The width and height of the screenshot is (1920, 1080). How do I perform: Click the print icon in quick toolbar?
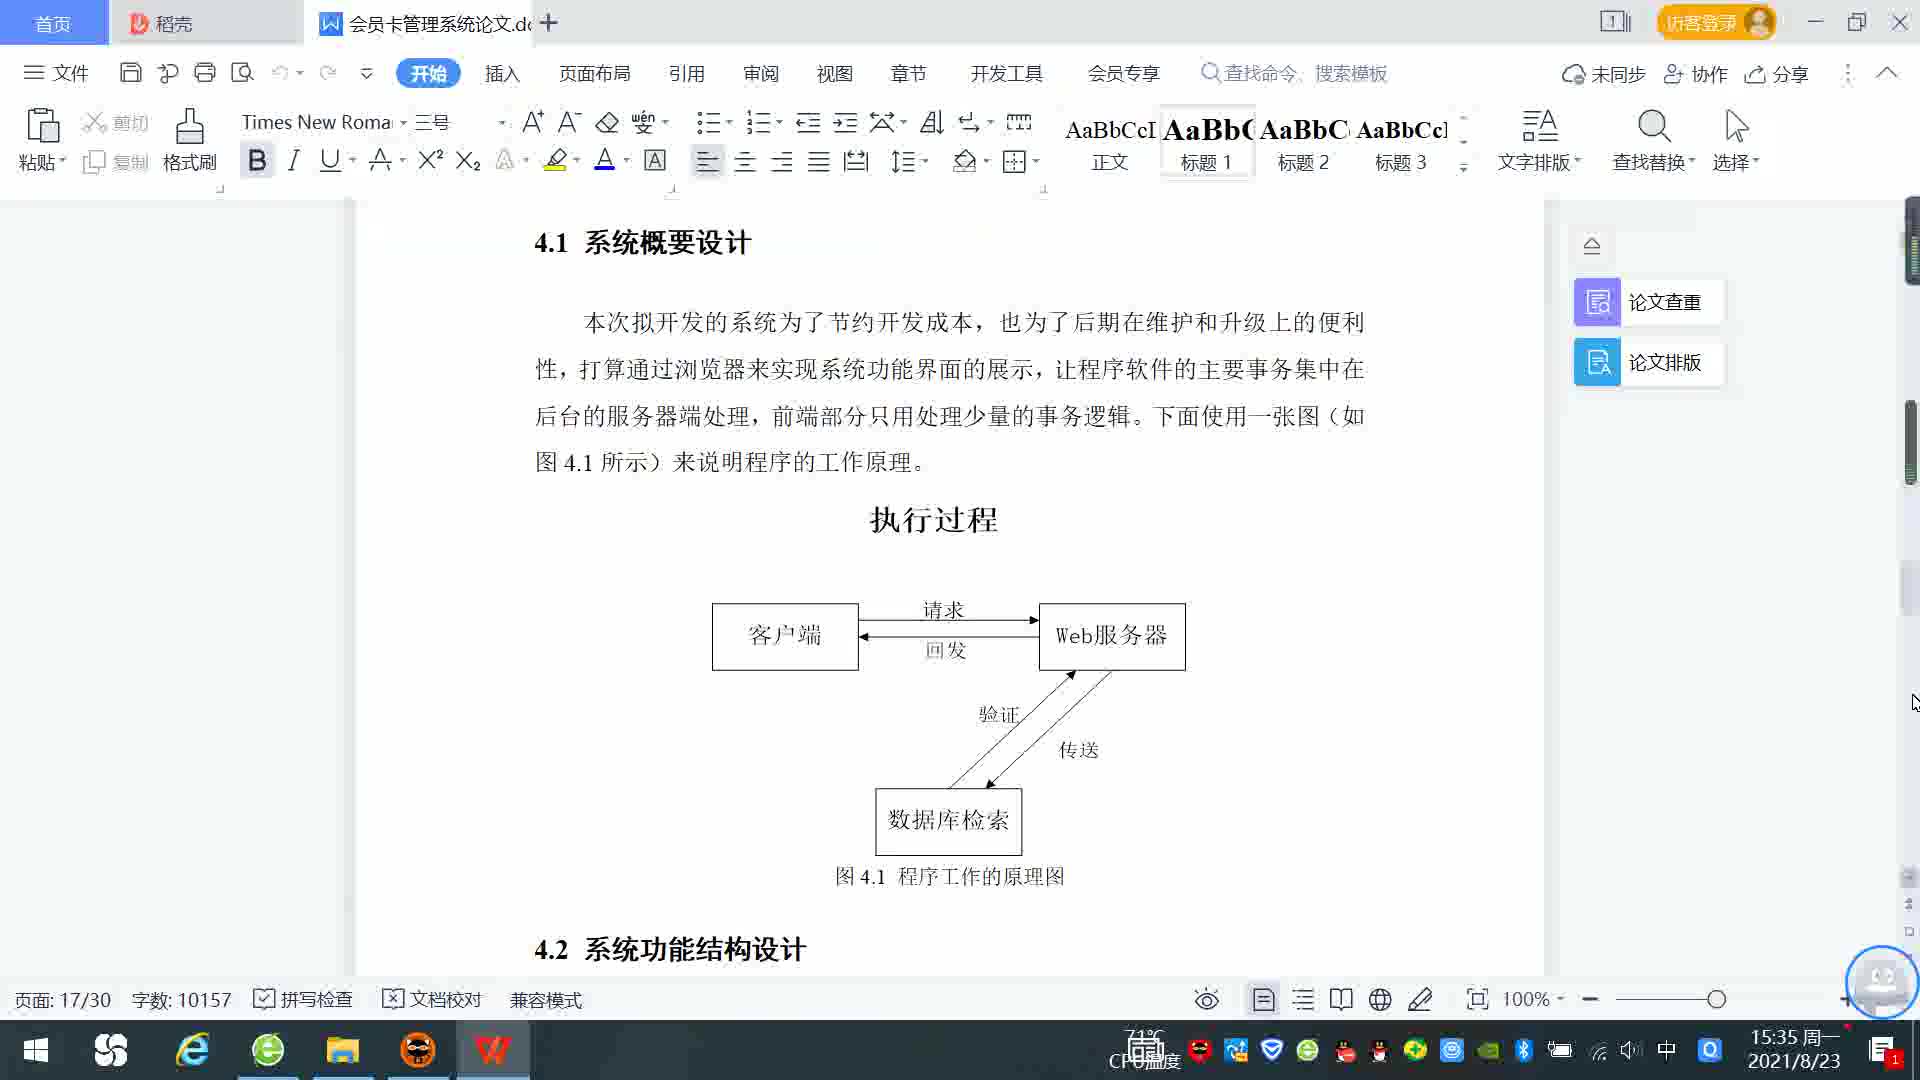coord(205,73)
